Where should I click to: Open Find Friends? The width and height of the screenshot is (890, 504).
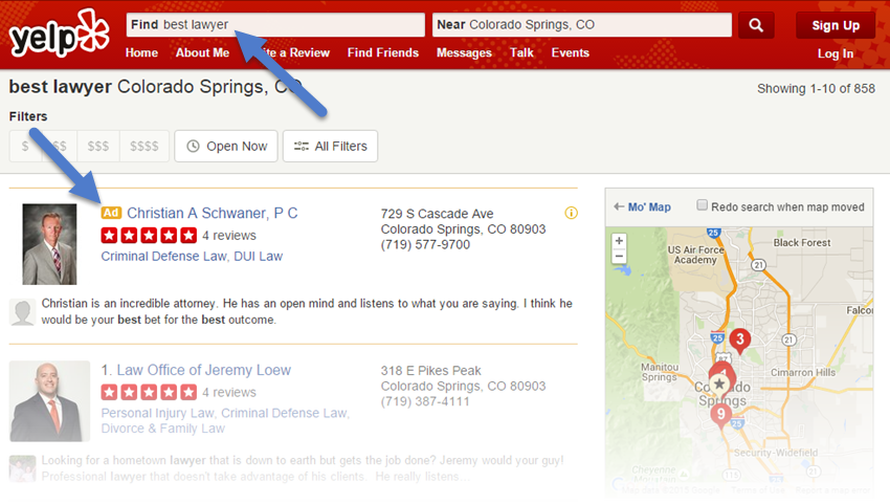383,53
